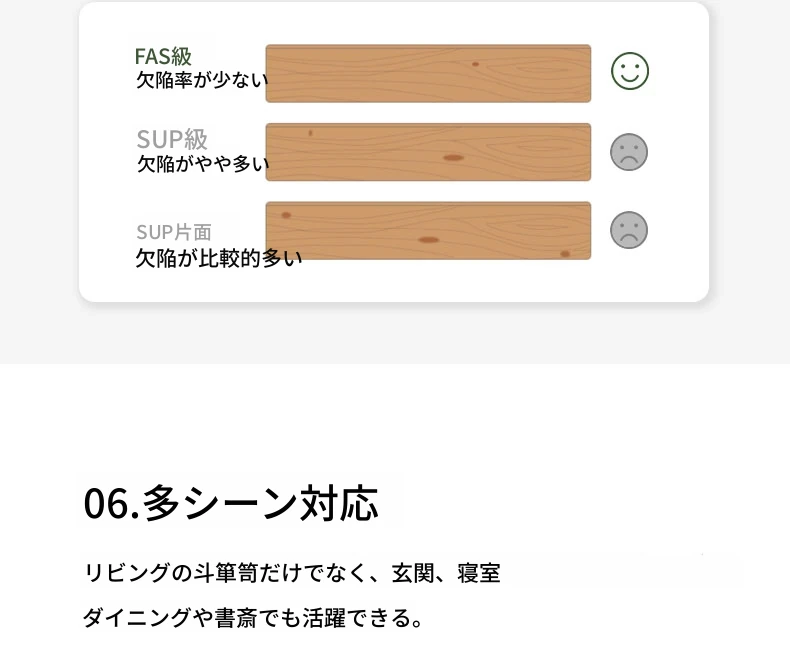
Task: Click the 欠陥率が少ない description text
Action: point(202,80)
